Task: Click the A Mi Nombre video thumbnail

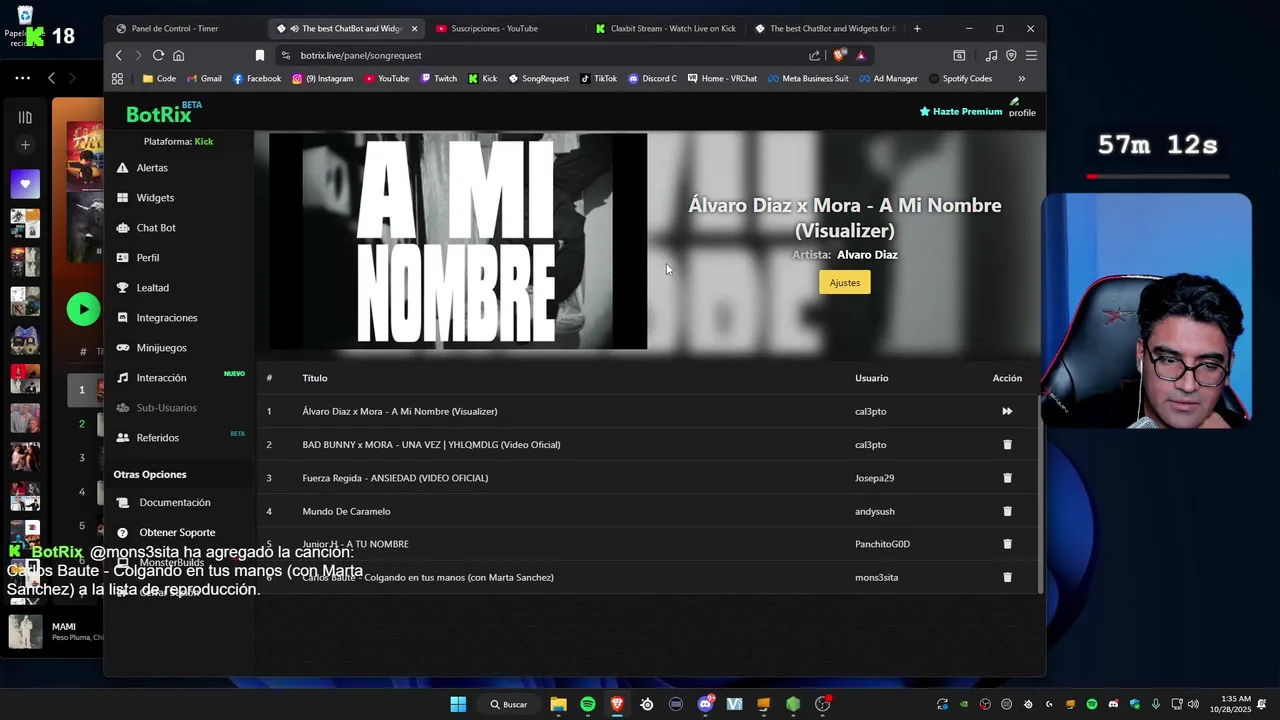Action: (x=458, y=241)
